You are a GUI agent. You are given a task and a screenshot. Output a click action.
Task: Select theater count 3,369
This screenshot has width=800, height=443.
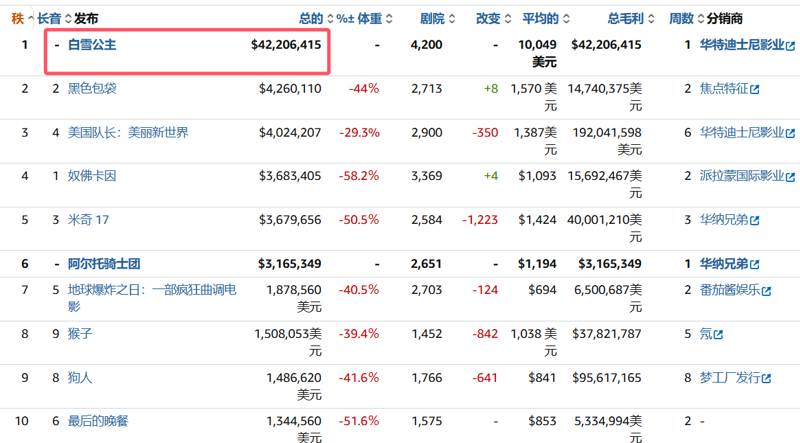(x=427, y=176)
